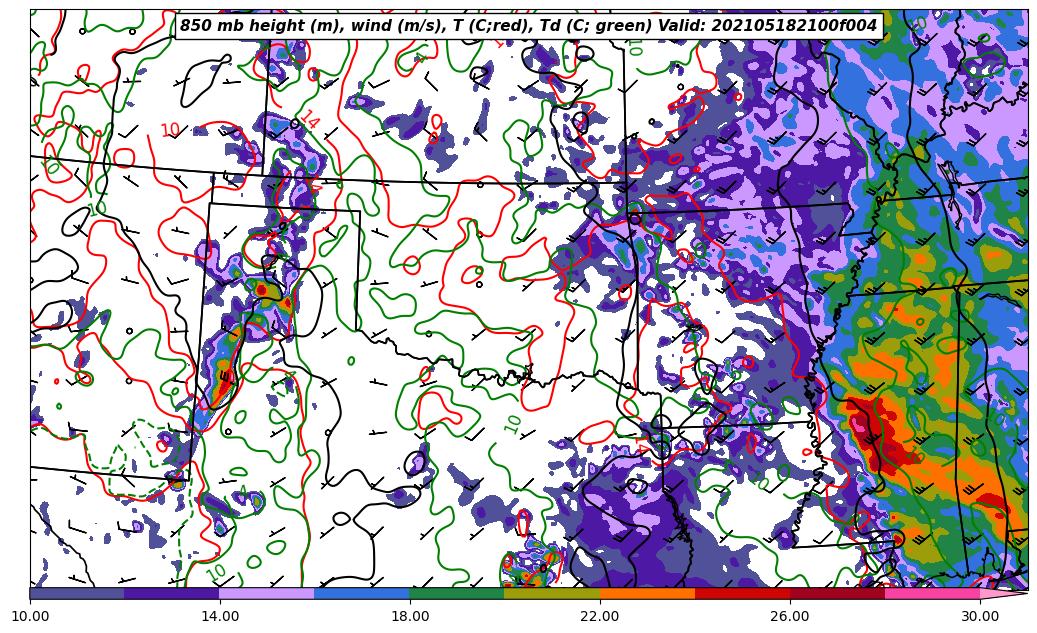The image size is (1037, 633).
Task: Pick the dark slate 10–12 colorbar segment
Action: (77, 593)
